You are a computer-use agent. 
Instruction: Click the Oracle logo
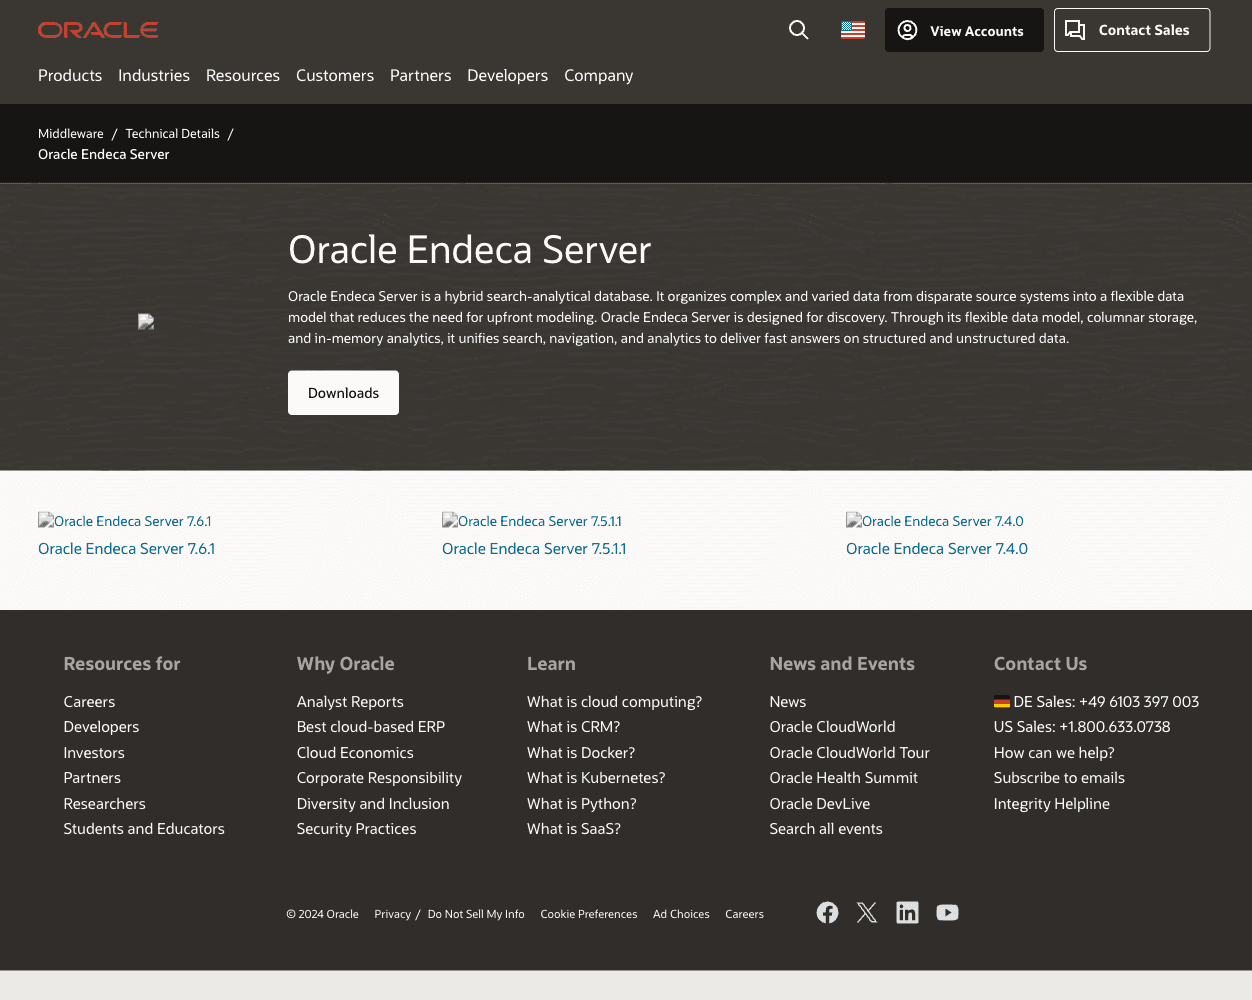tap(98, 30)
